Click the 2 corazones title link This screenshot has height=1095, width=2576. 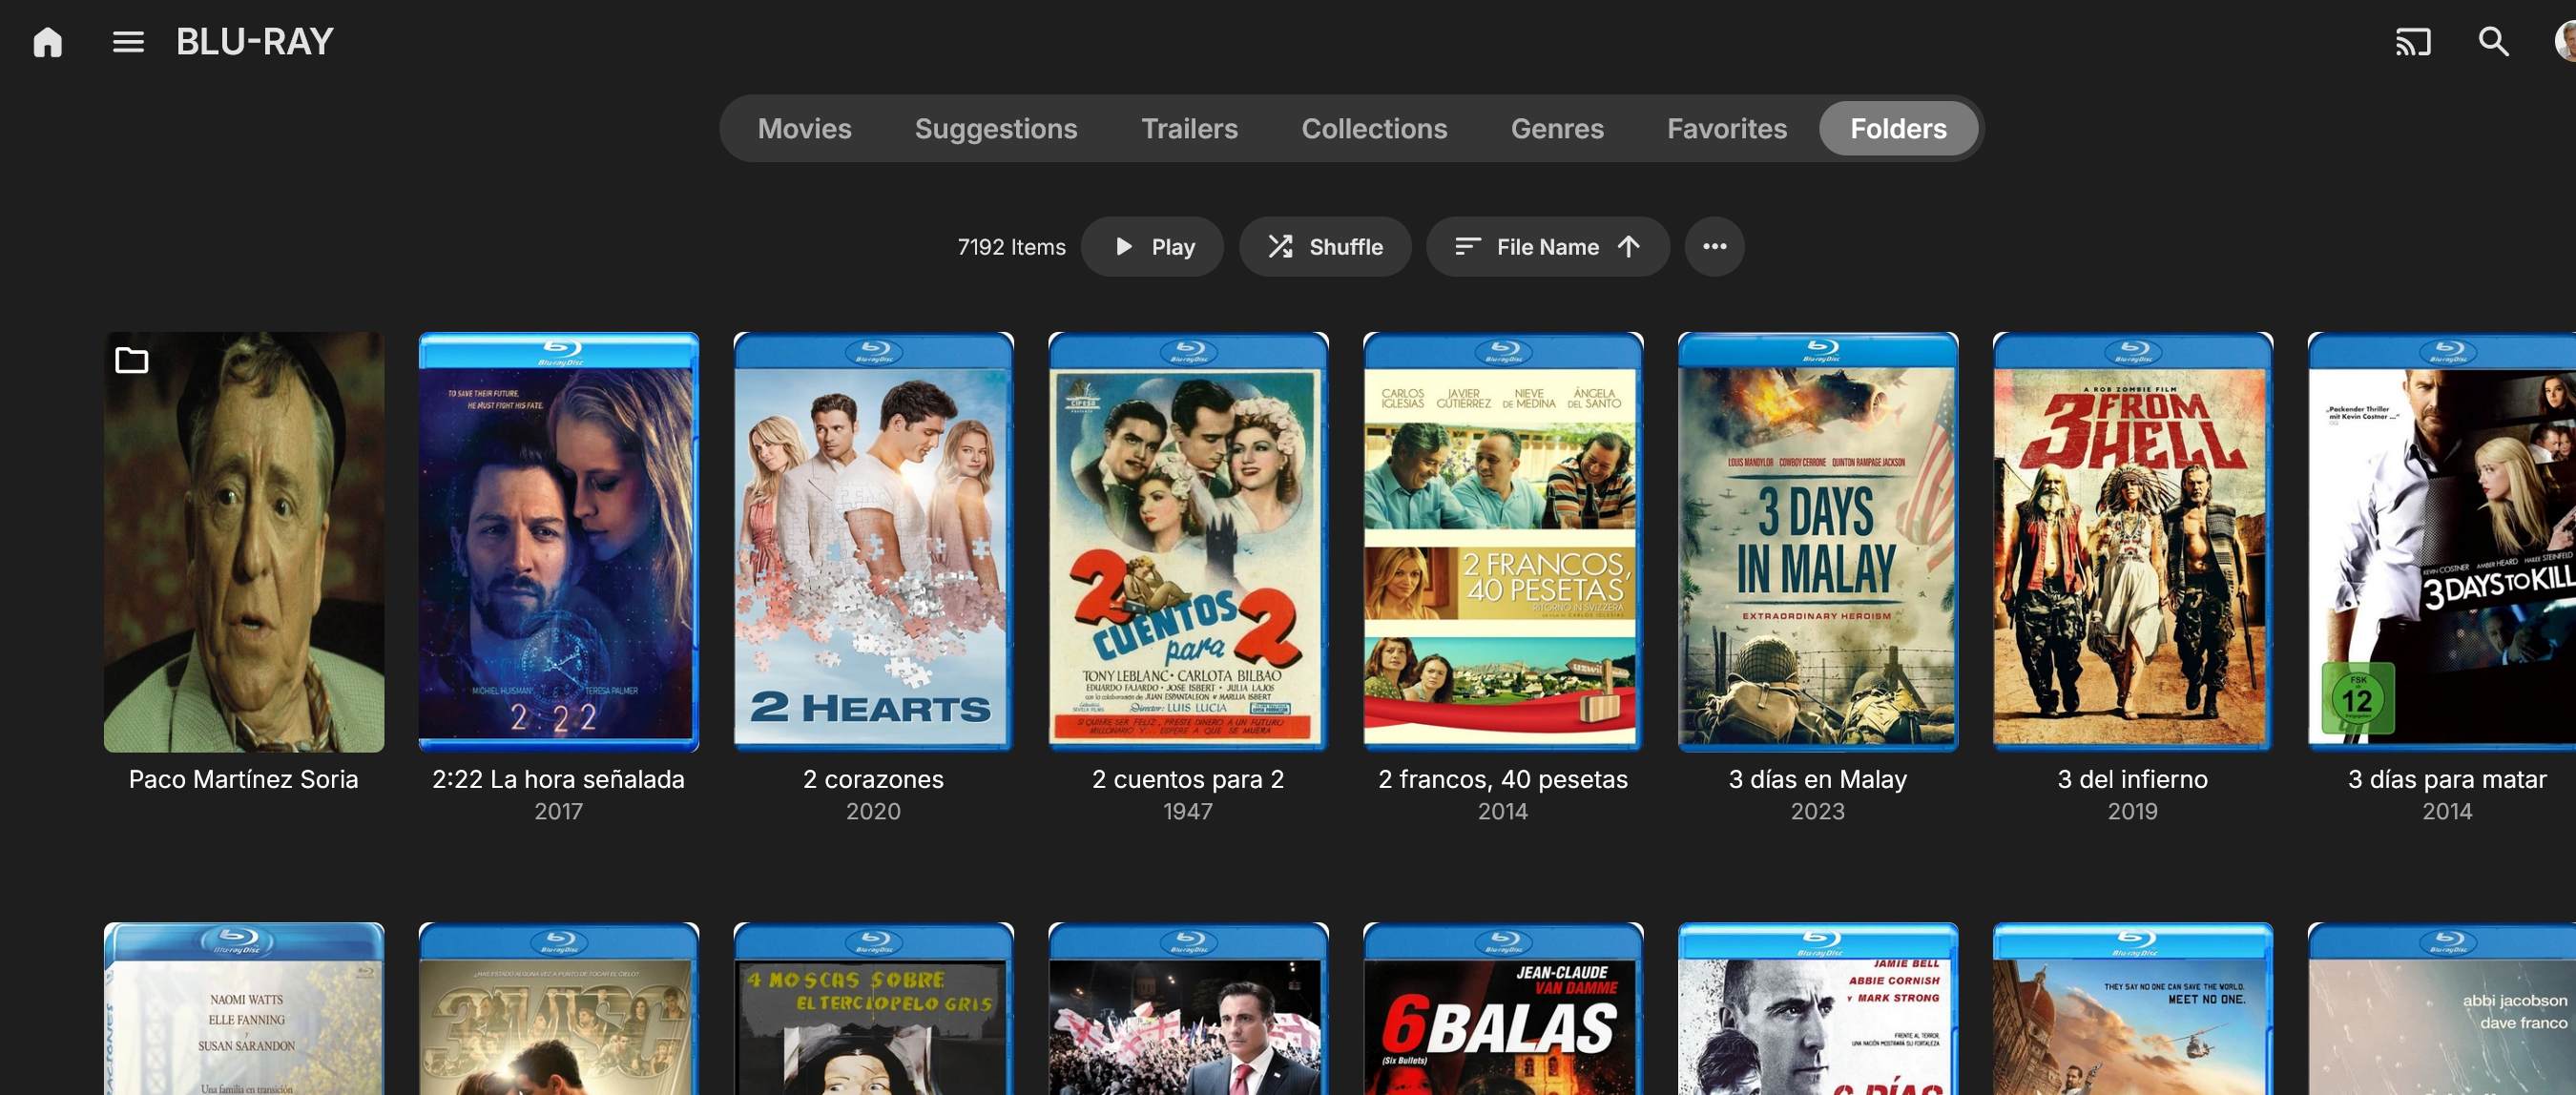point(873,779)
